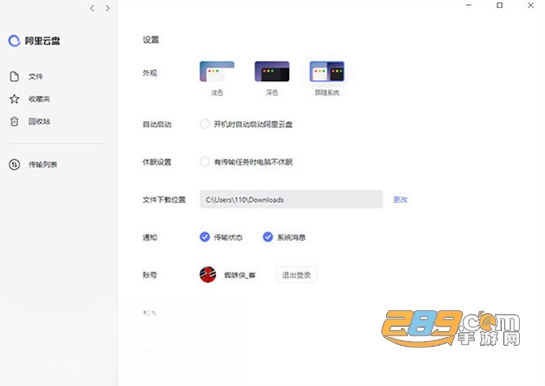
Task: Click the account avatar picture
Action: click(208, 275)
